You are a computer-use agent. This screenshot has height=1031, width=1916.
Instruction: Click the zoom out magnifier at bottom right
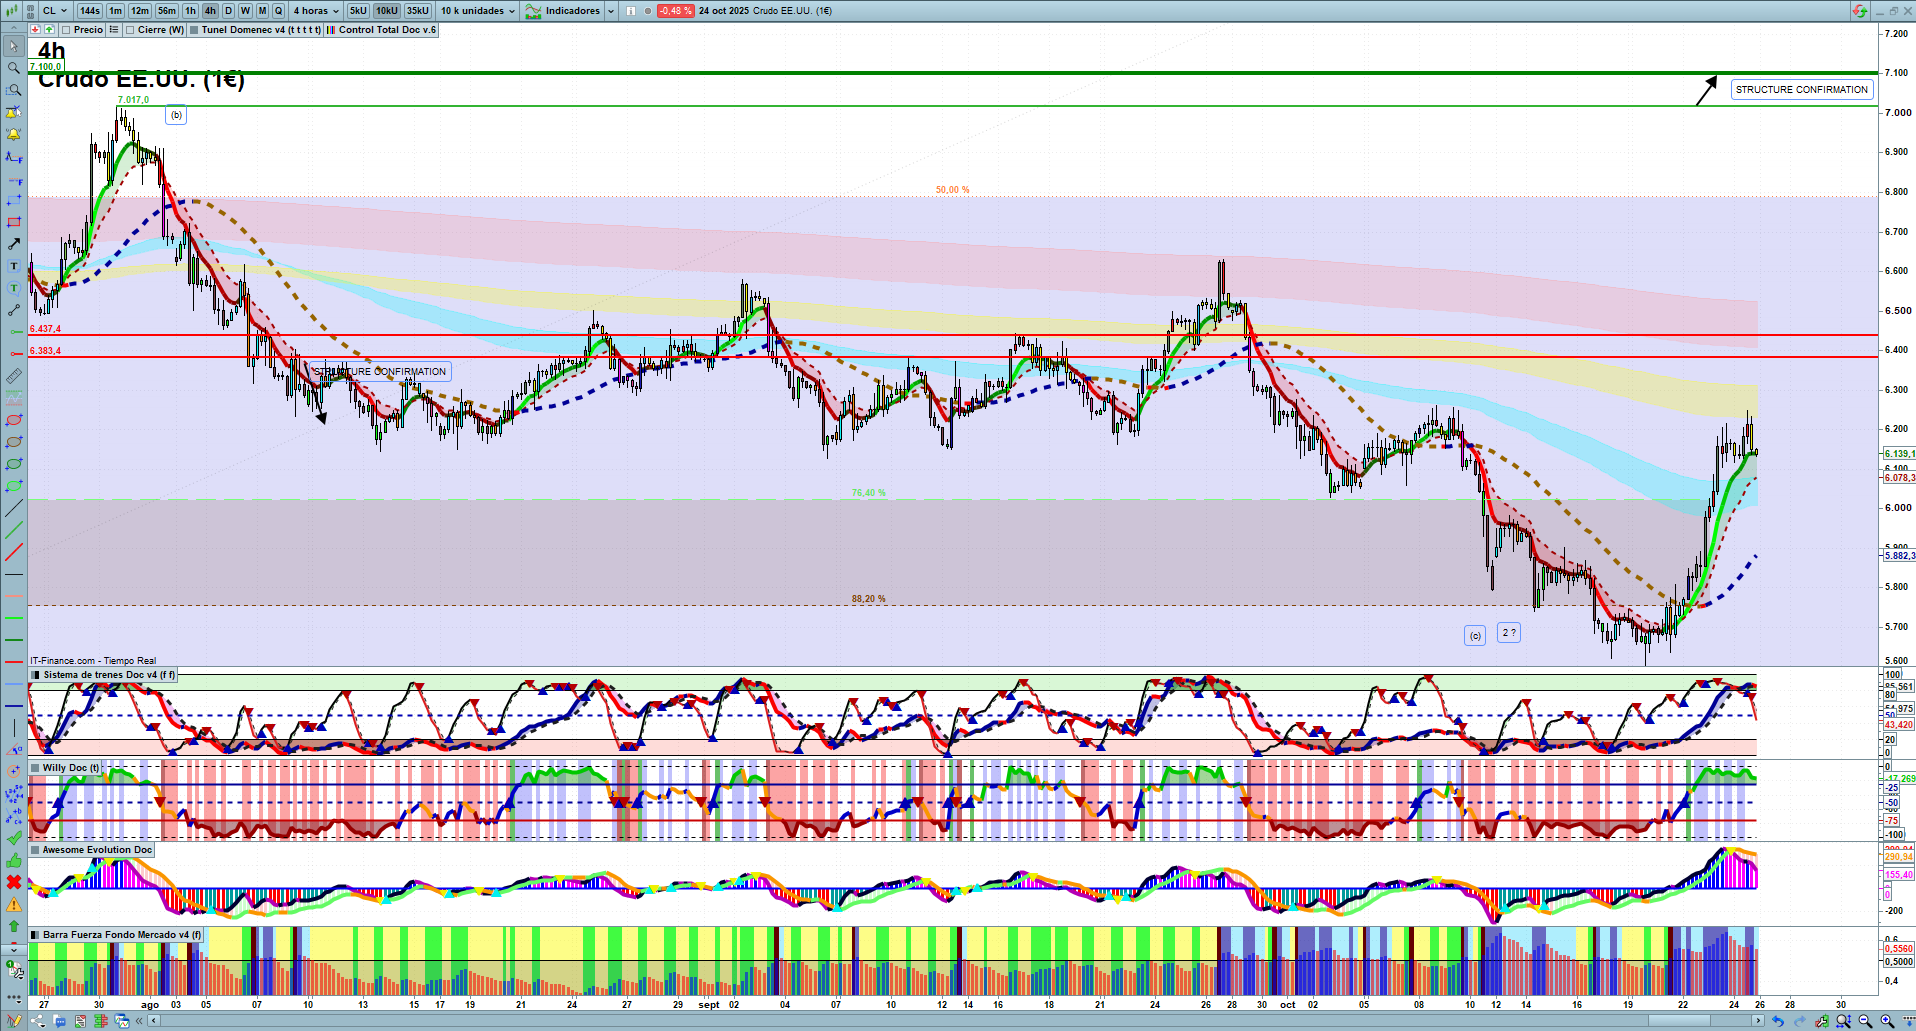tap(1866, 1021)
